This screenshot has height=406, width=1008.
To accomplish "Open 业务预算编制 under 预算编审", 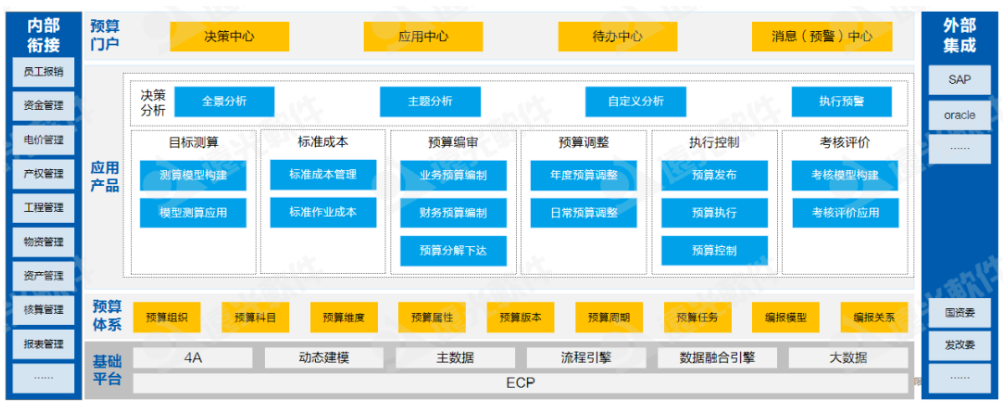I will (x=454, y=175).
